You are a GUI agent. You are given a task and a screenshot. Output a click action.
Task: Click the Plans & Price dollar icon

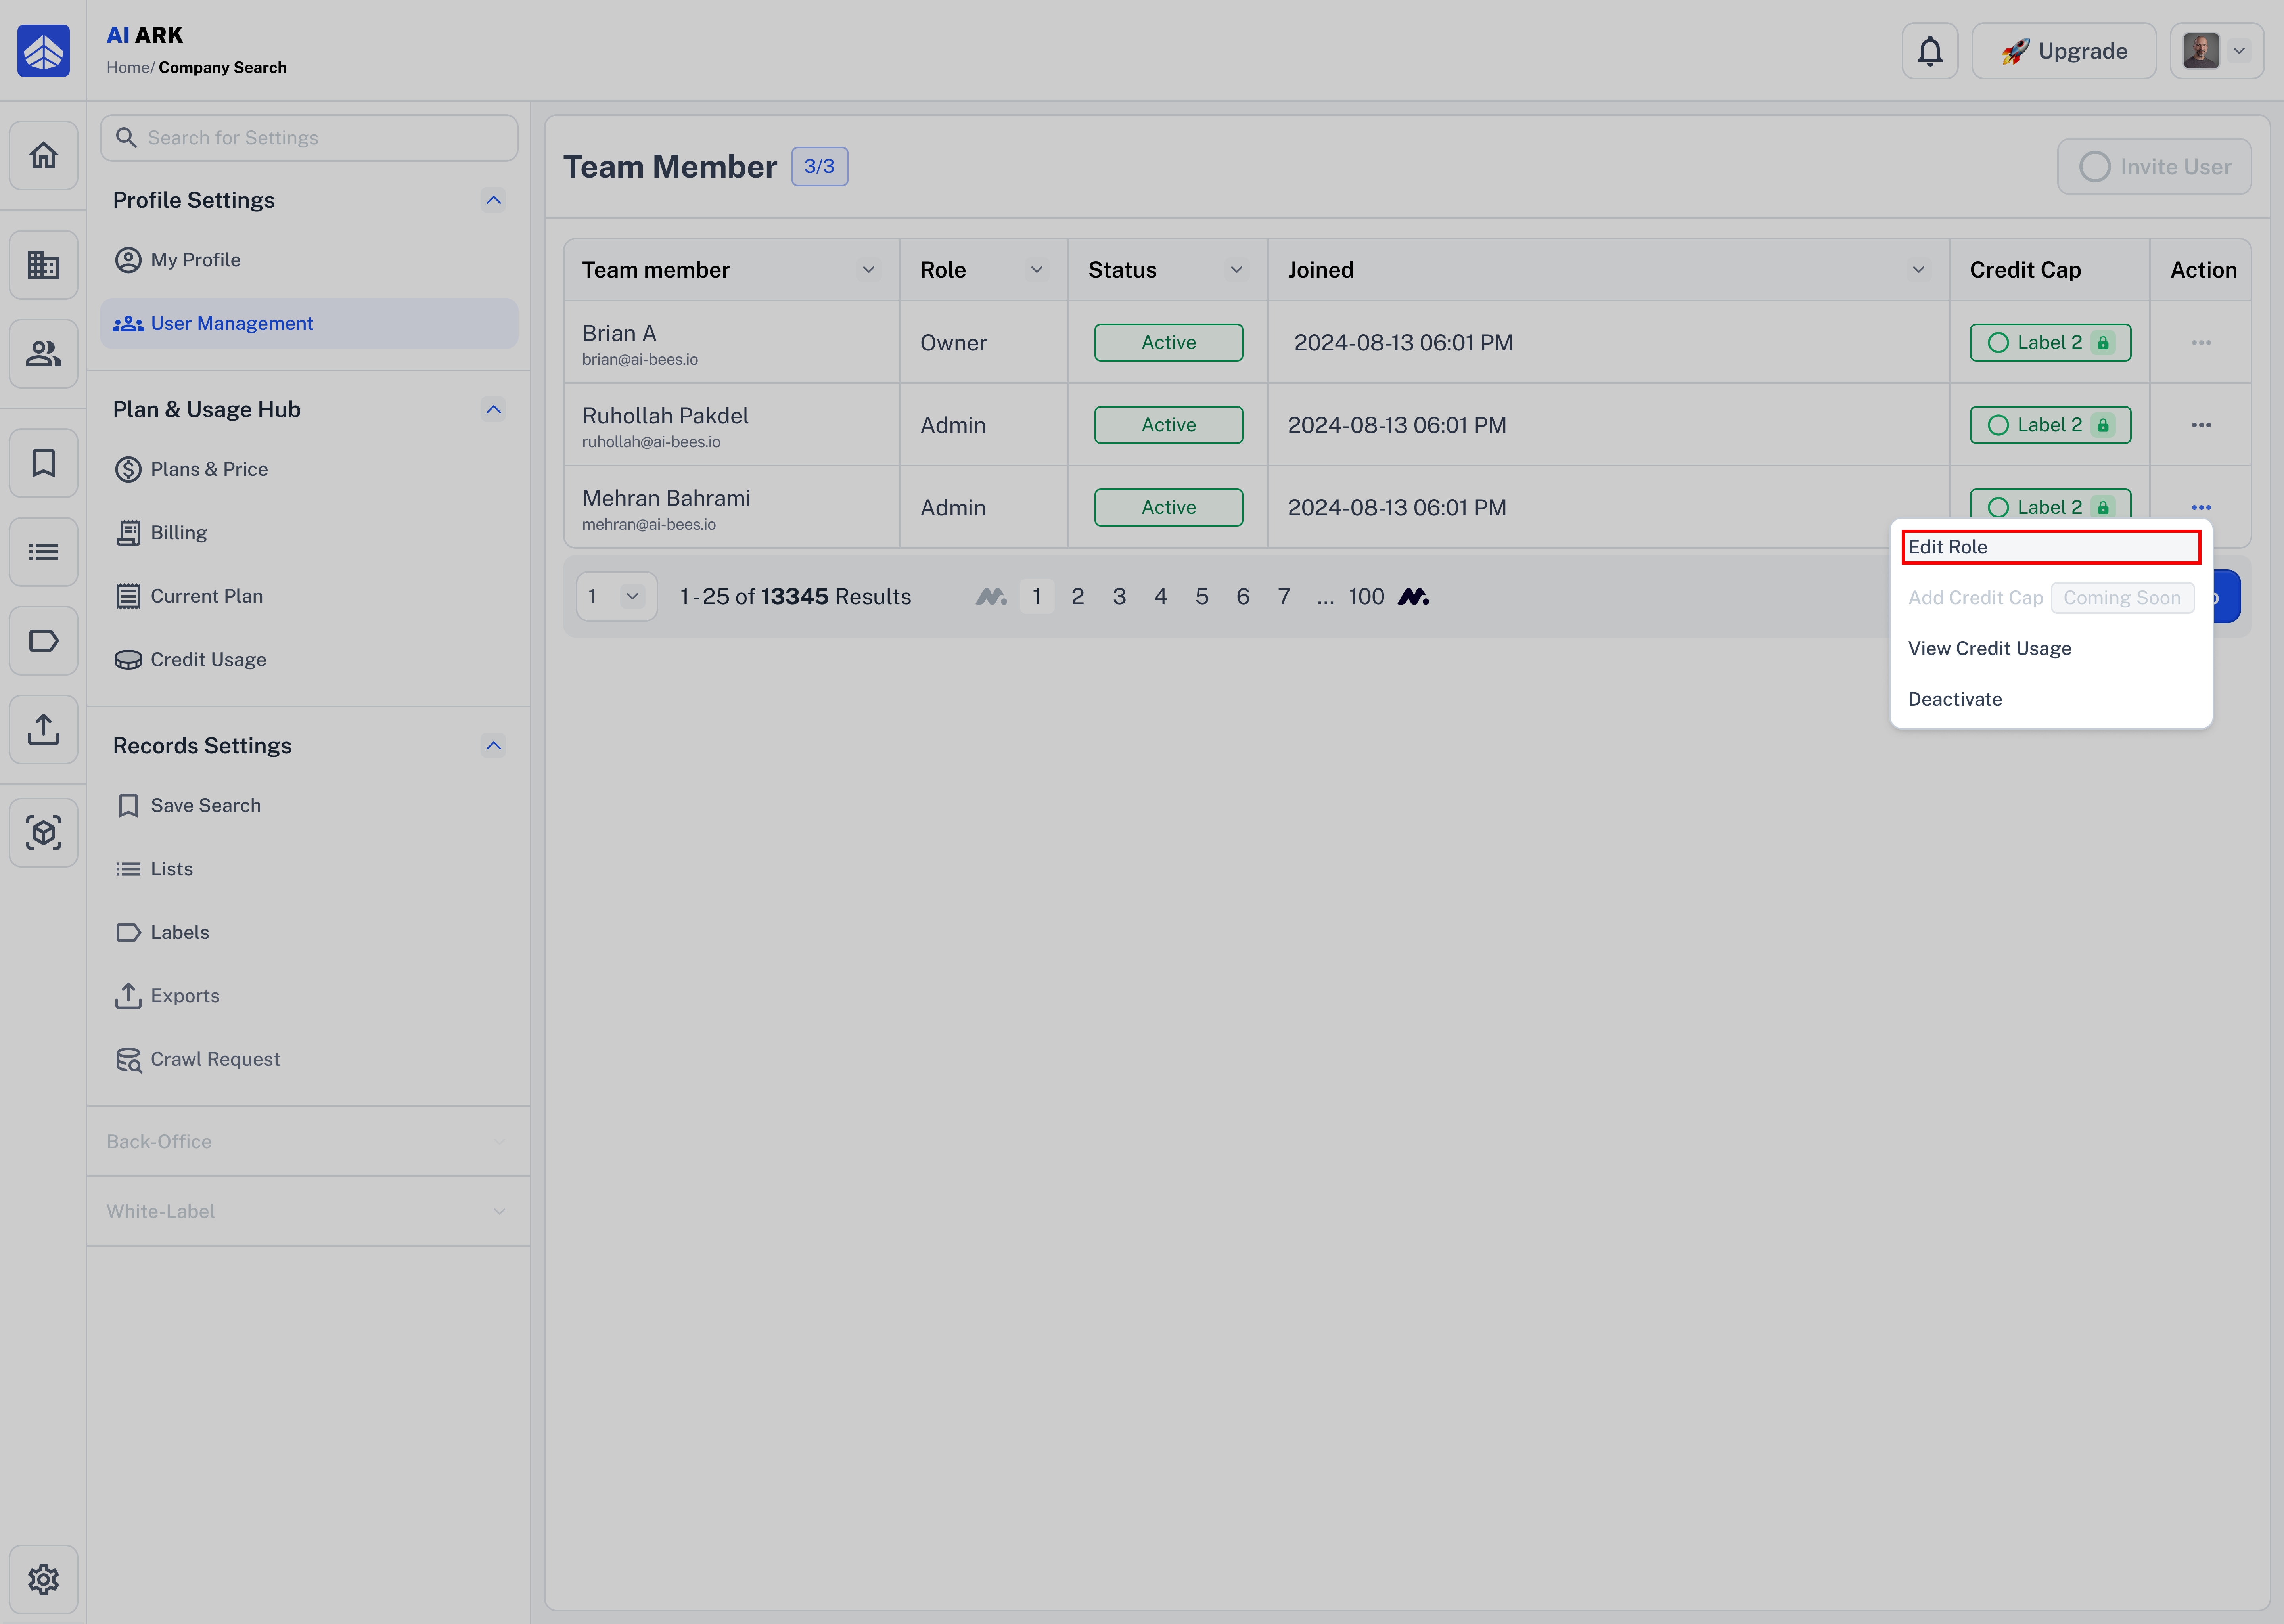pyautogui.click(x=128, y=469)
